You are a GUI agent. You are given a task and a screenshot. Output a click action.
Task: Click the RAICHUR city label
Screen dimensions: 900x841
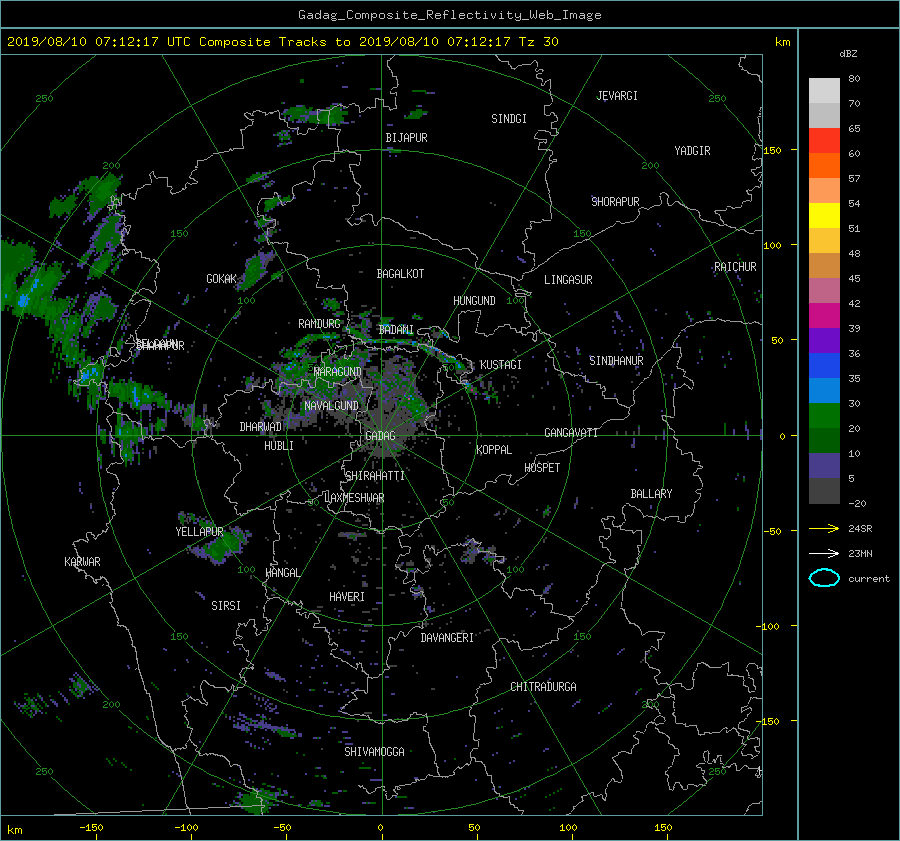point(735,267)
